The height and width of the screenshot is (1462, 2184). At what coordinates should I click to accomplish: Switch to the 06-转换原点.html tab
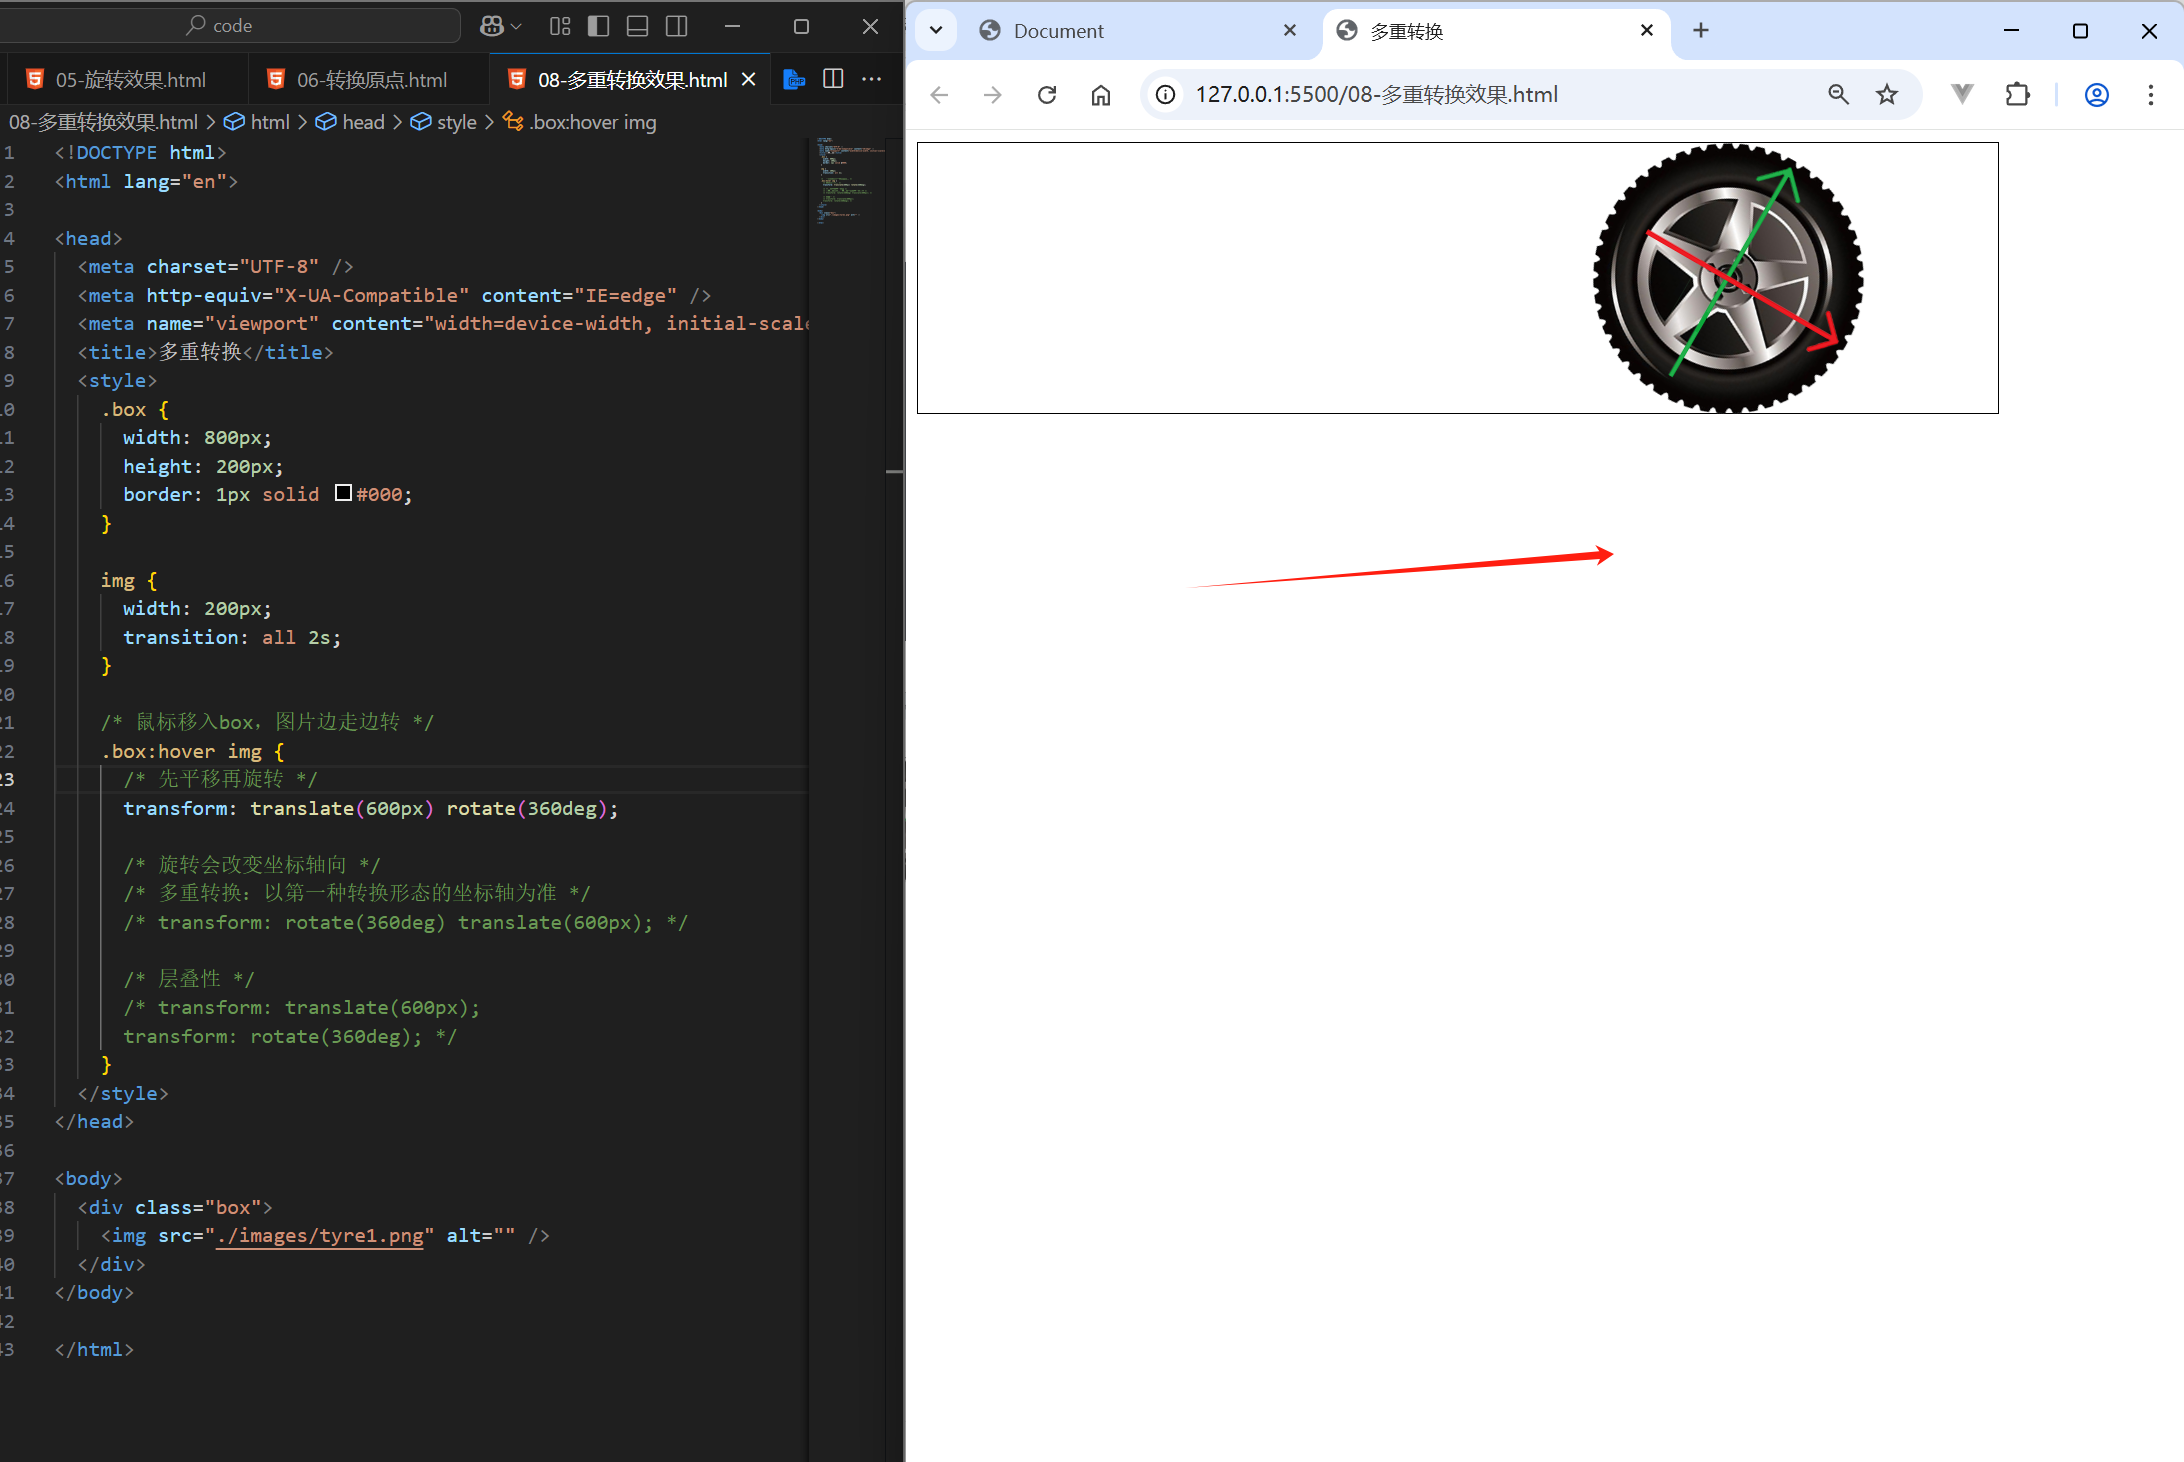(371, 80)
